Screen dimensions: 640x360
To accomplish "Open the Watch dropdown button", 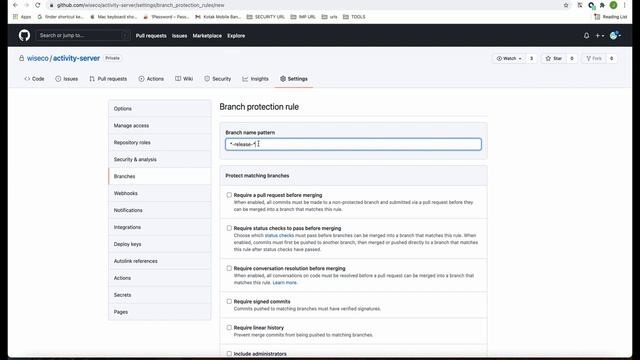I will point(509,58).
